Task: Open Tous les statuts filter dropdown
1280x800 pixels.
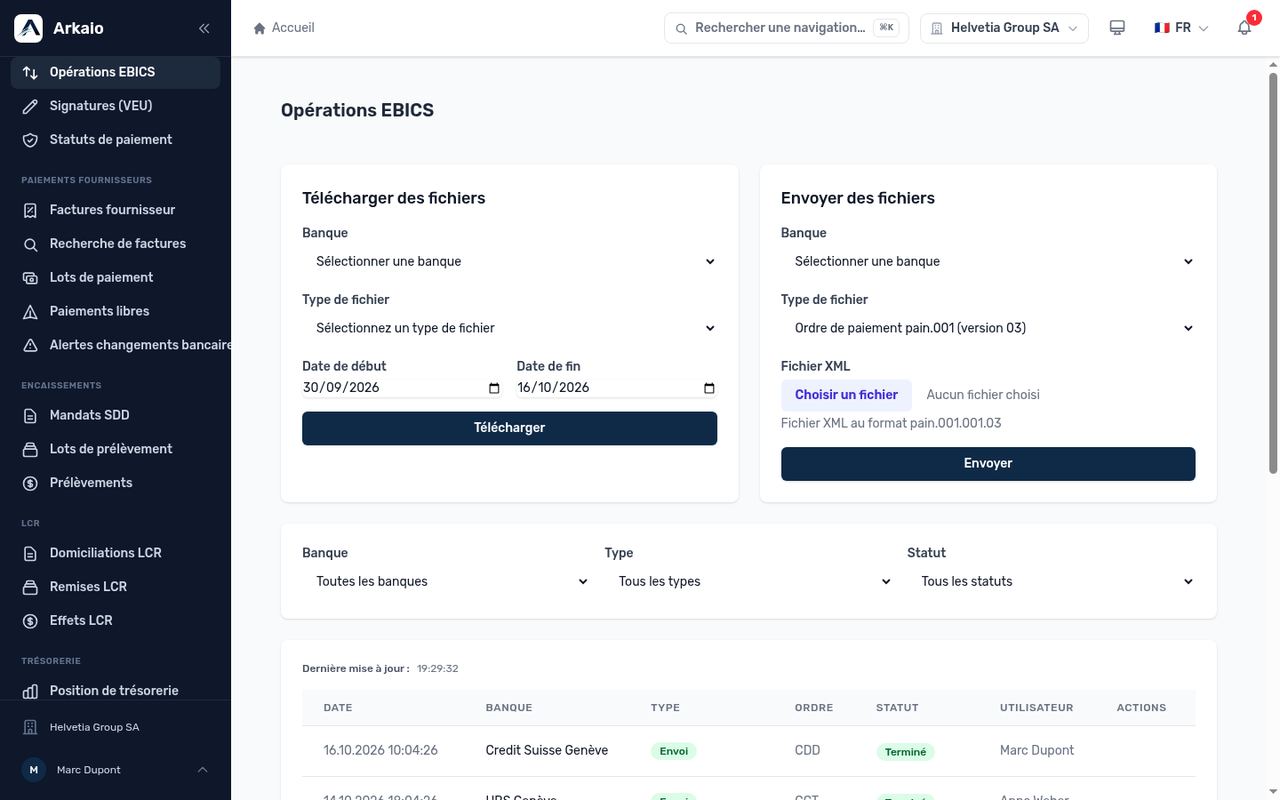Action: click(1052, 581)
